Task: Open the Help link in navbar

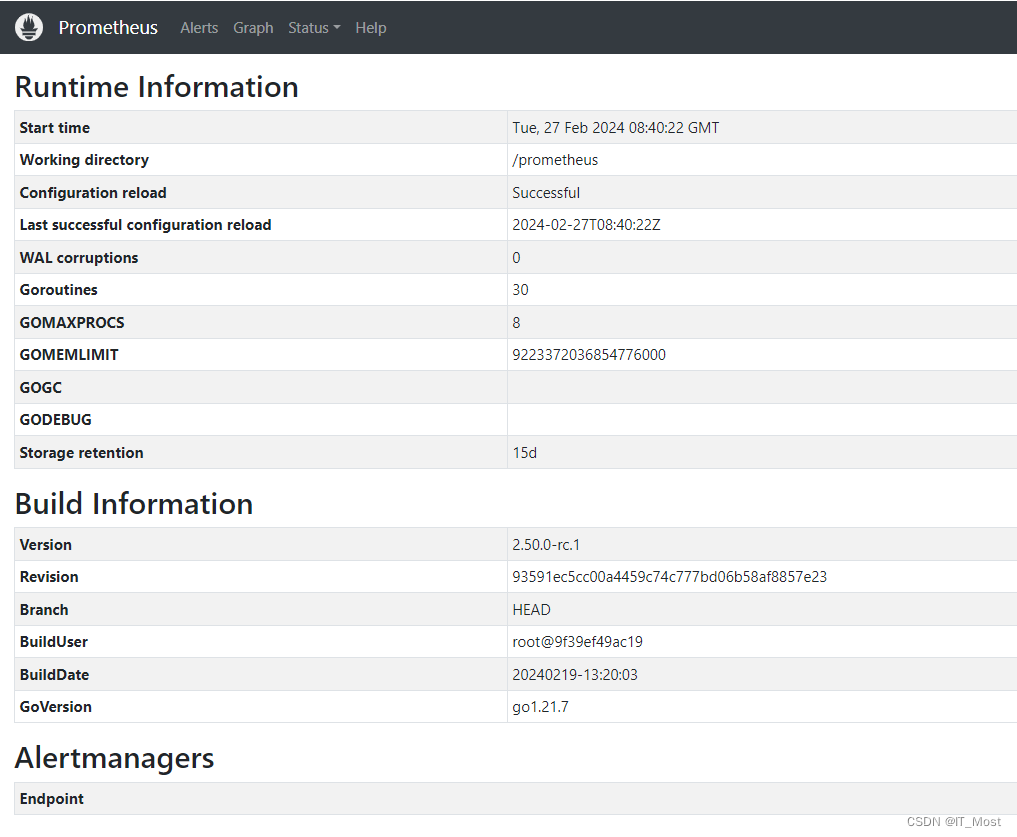Action: coord(370,28)
